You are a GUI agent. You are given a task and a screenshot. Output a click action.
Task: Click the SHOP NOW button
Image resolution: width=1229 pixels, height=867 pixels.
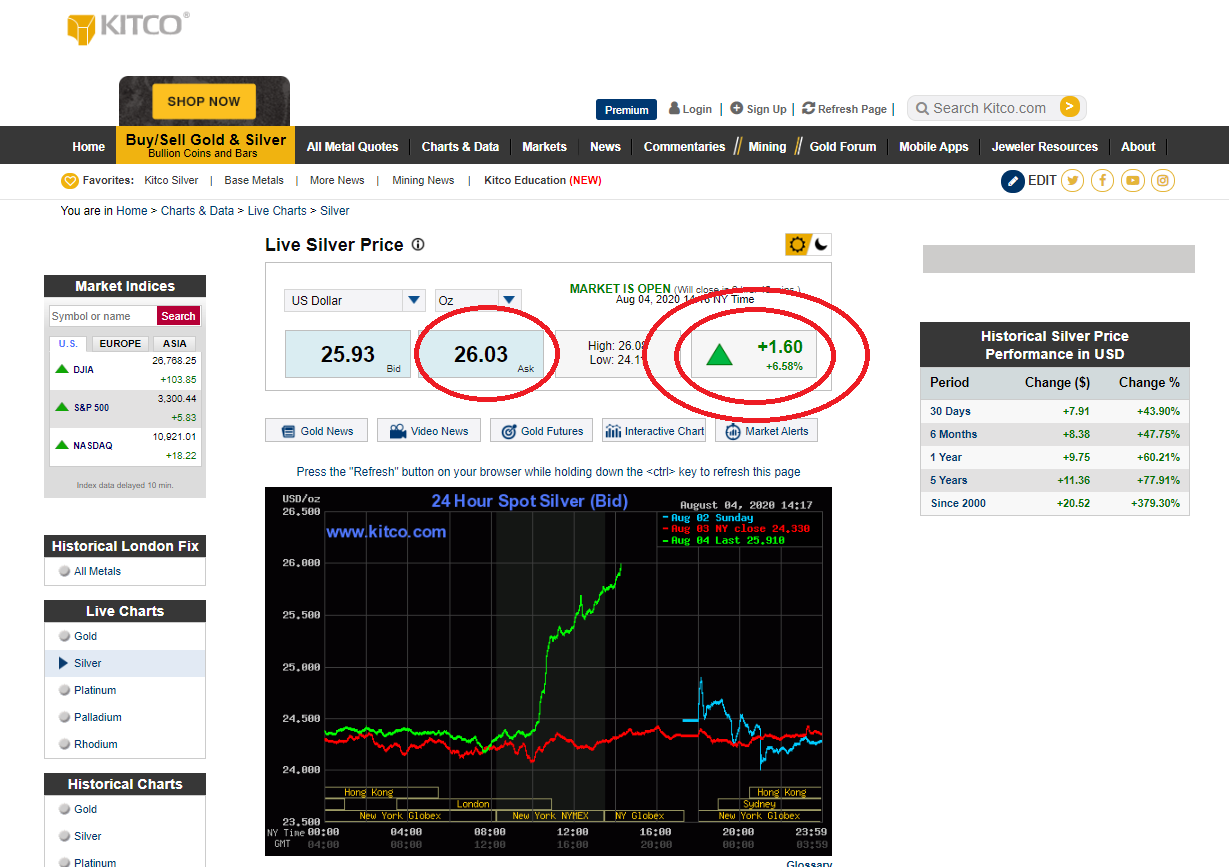(204, 101)
